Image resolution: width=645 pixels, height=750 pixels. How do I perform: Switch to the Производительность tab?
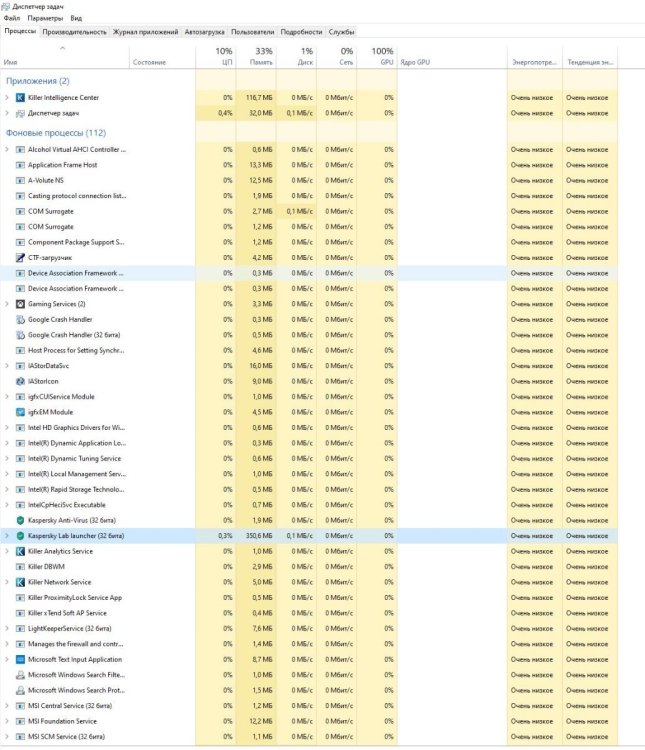74,32
